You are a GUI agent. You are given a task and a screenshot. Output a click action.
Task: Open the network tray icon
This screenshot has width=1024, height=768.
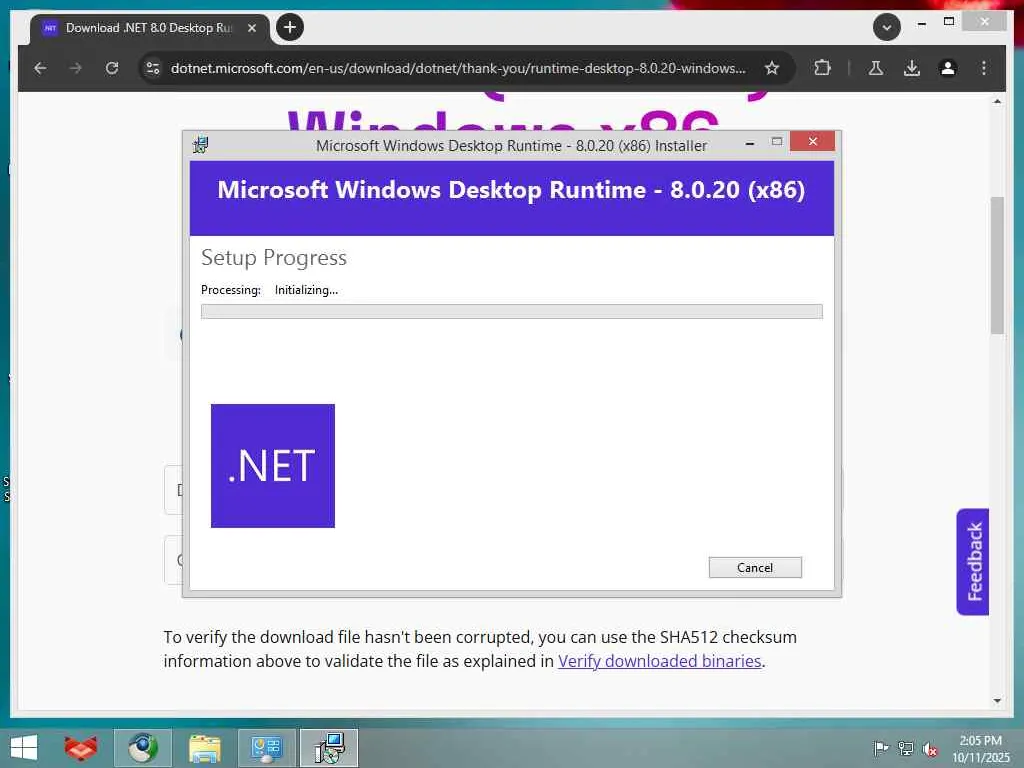tap(905, 748)
